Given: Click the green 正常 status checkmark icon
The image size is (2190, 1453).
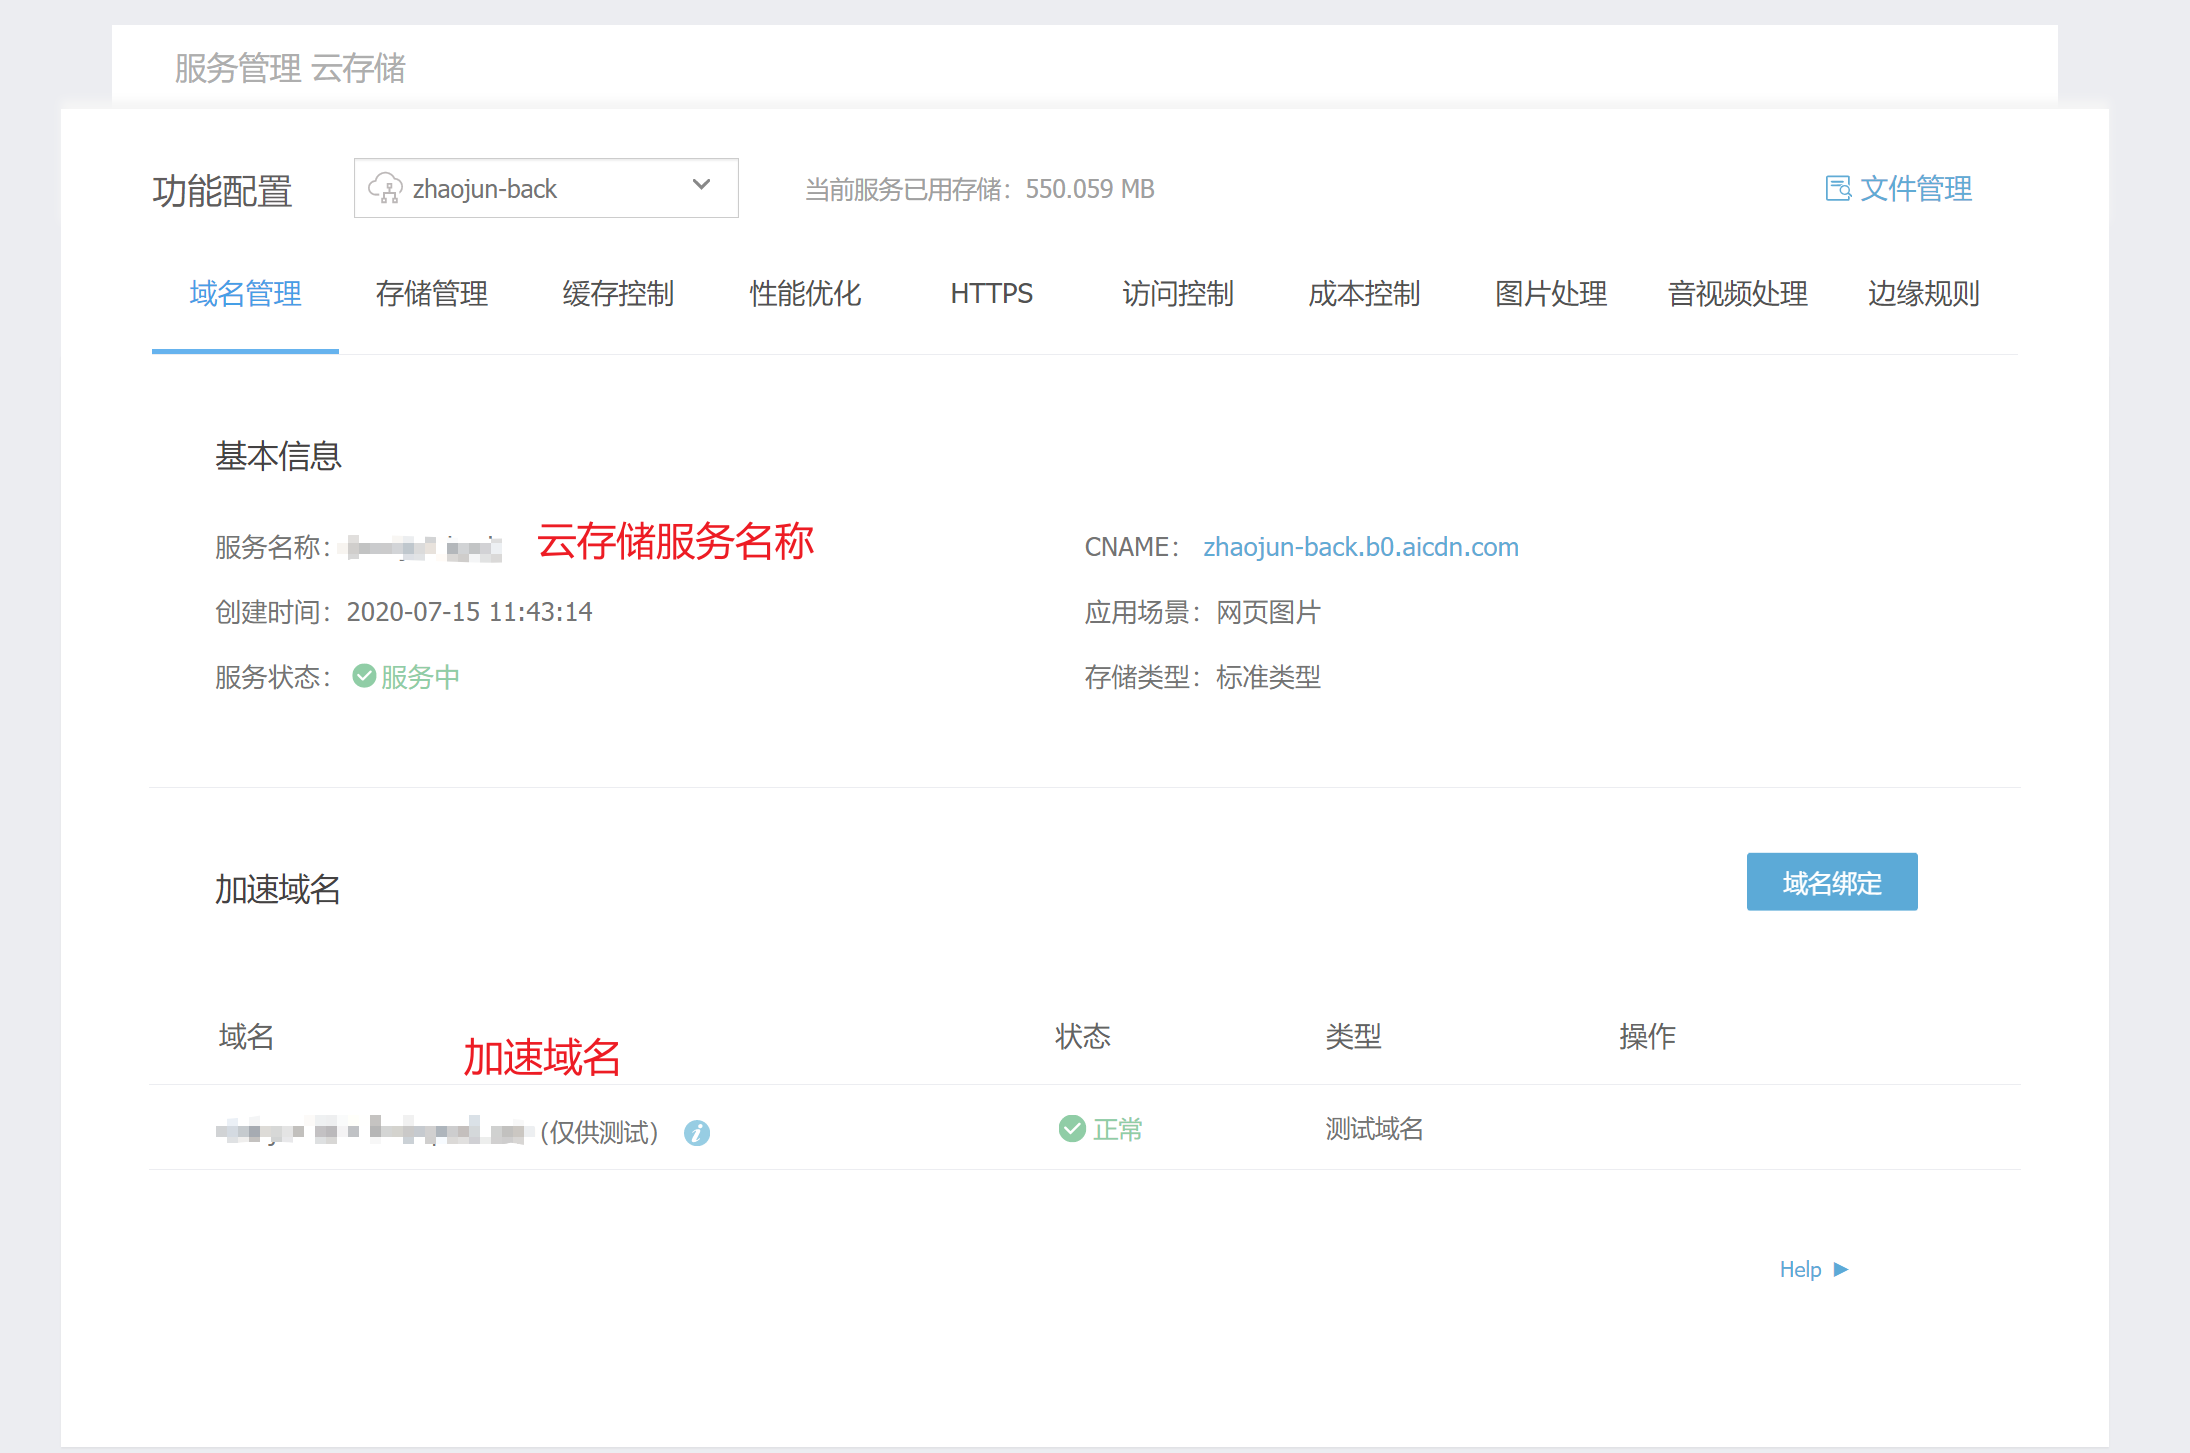Looking at the screenshot, I should pos(1072,1129).
